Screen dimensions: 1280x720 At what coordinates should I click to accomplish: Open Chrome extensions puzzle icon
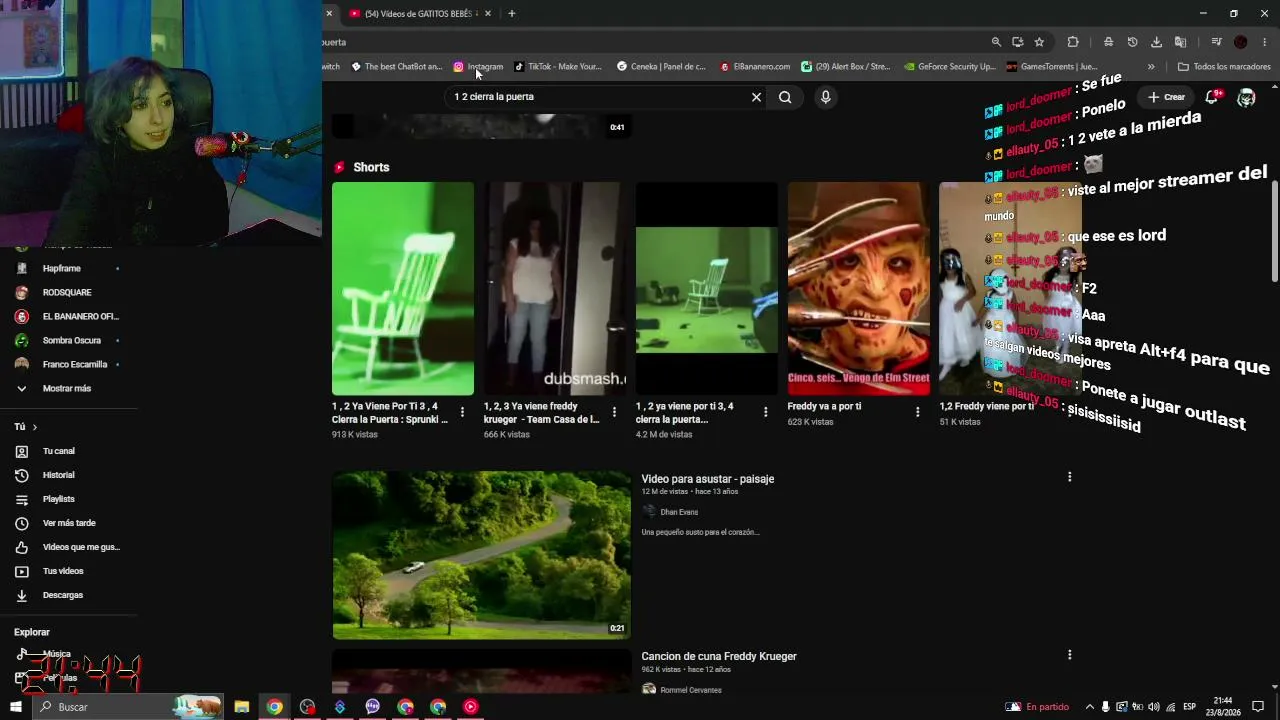pos(1073,42)
